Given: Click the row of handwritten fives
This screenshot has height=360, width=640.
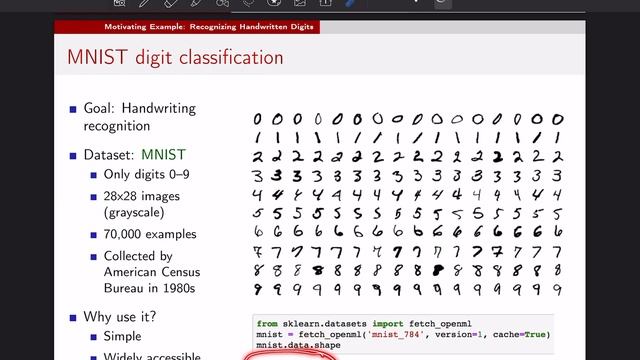Looking at the screenshot, I should (x=408, y=213).
